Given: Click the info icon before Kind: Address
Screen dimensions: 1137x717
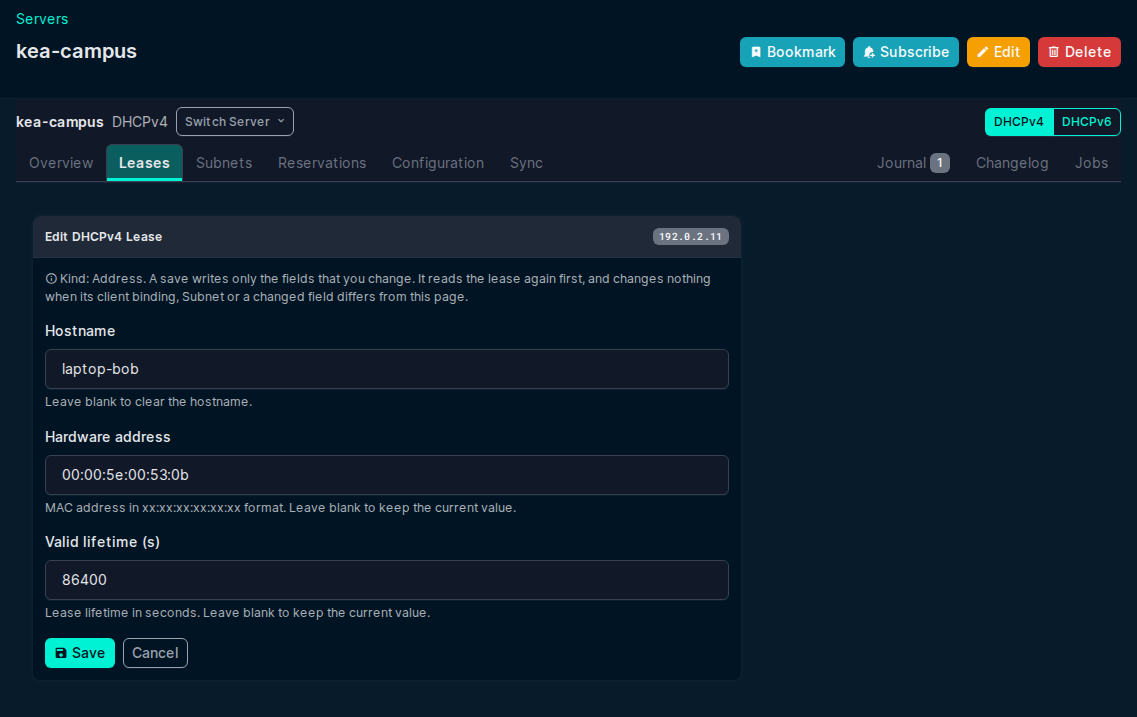Looking at the screenshot, I should [x=51, y=278].
